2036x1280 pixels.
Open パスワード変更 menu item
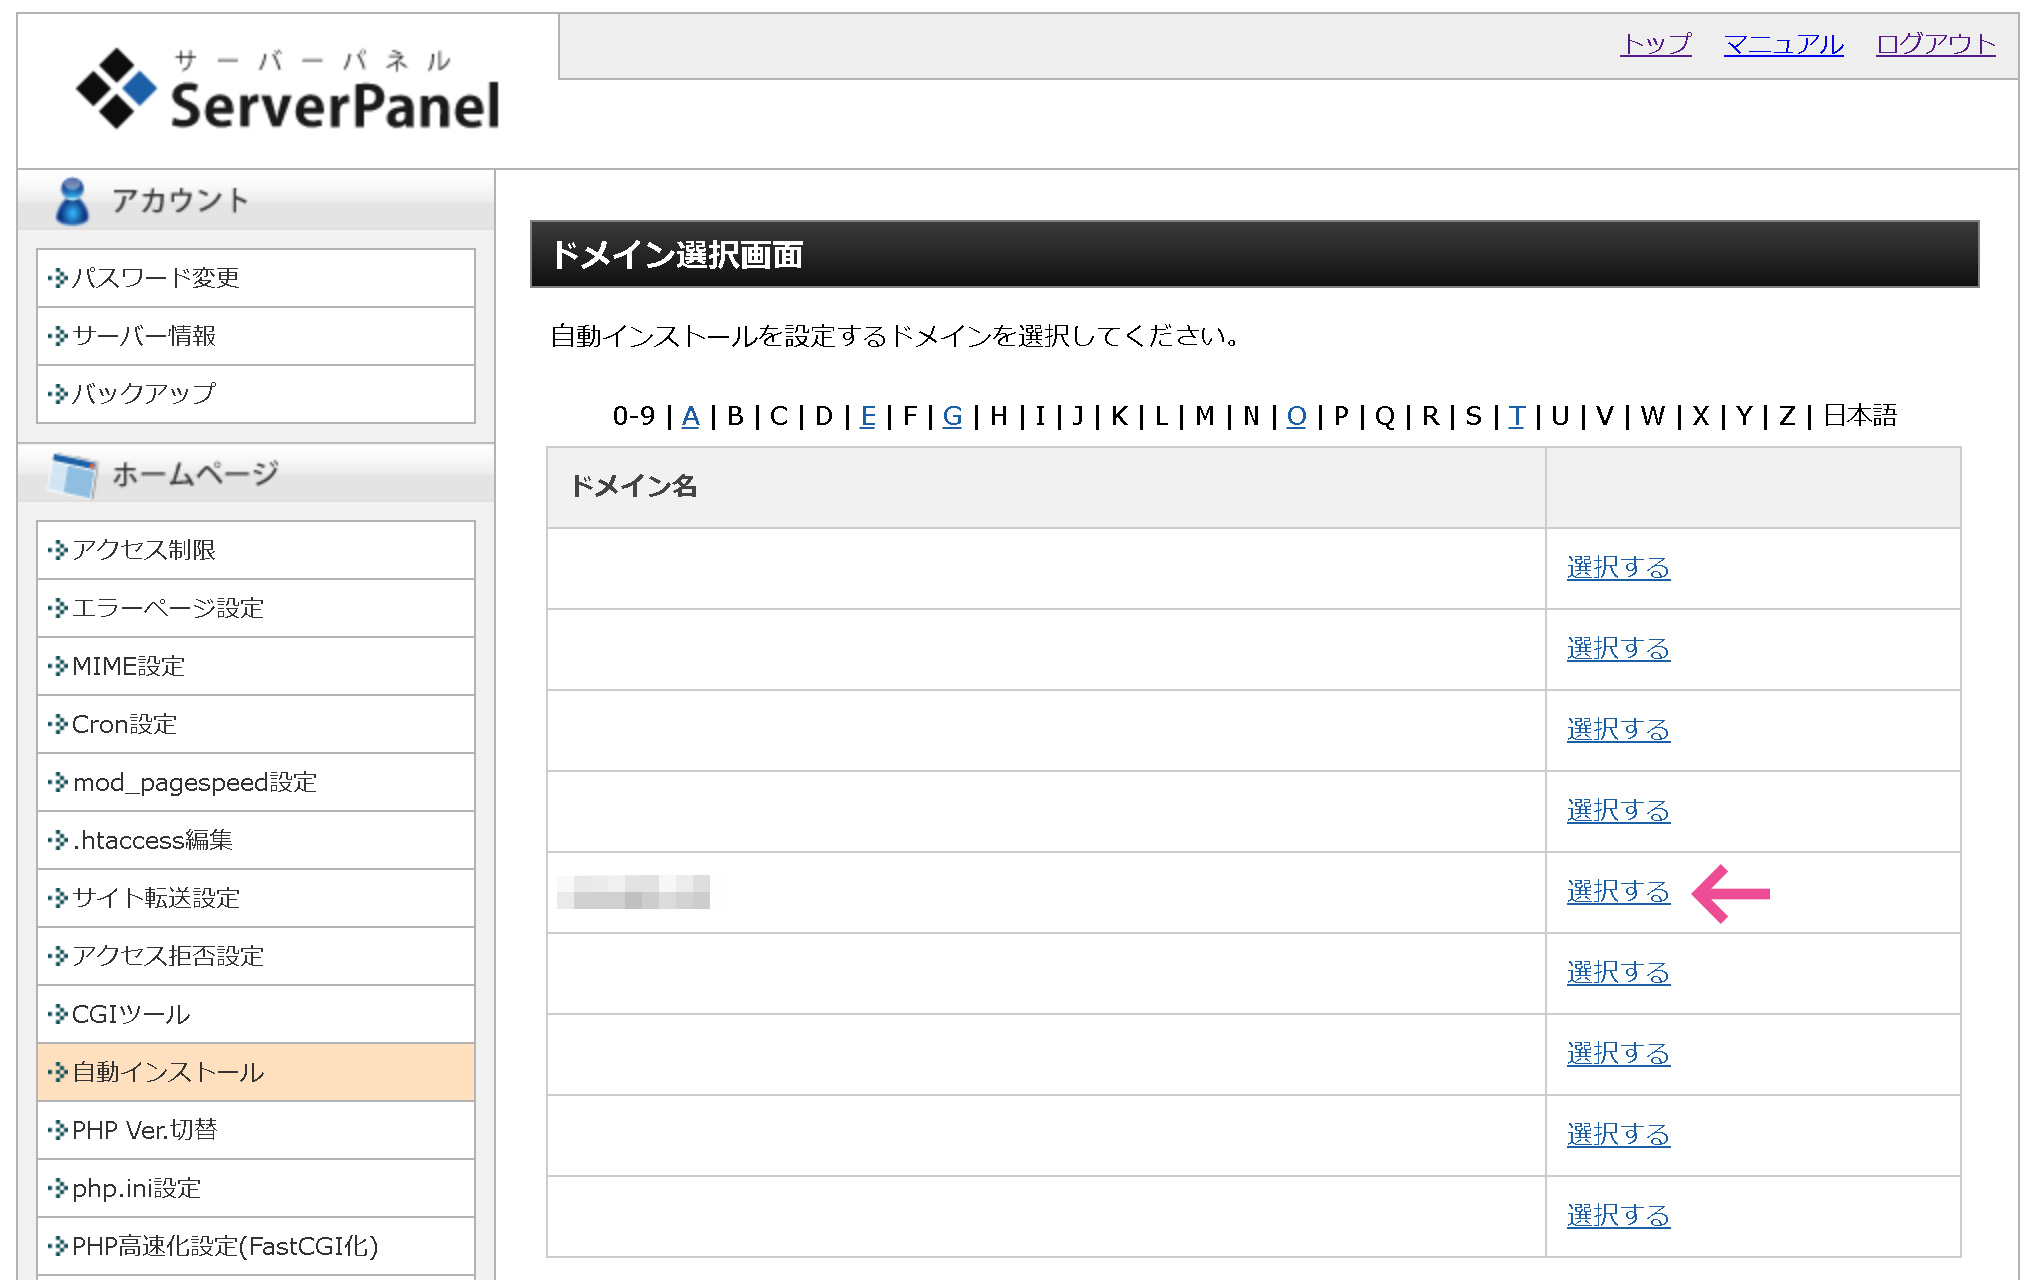(x=156, y=278)
